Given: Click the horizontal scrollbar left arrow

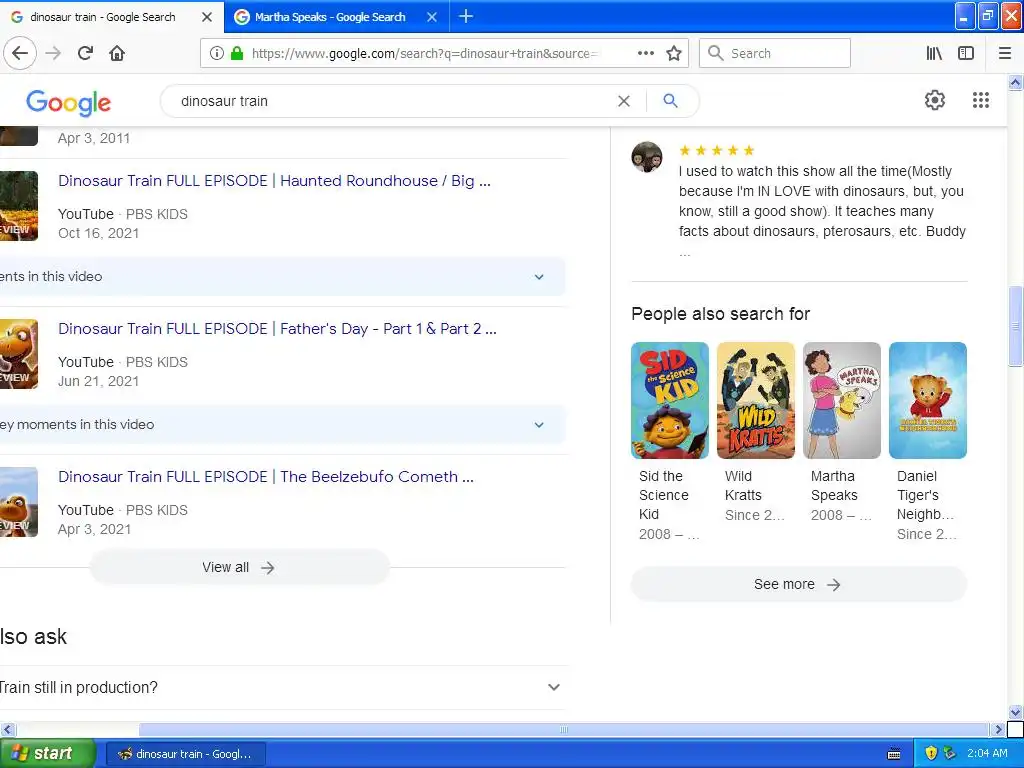Looking at the screenshot, I should click(7, 729).
